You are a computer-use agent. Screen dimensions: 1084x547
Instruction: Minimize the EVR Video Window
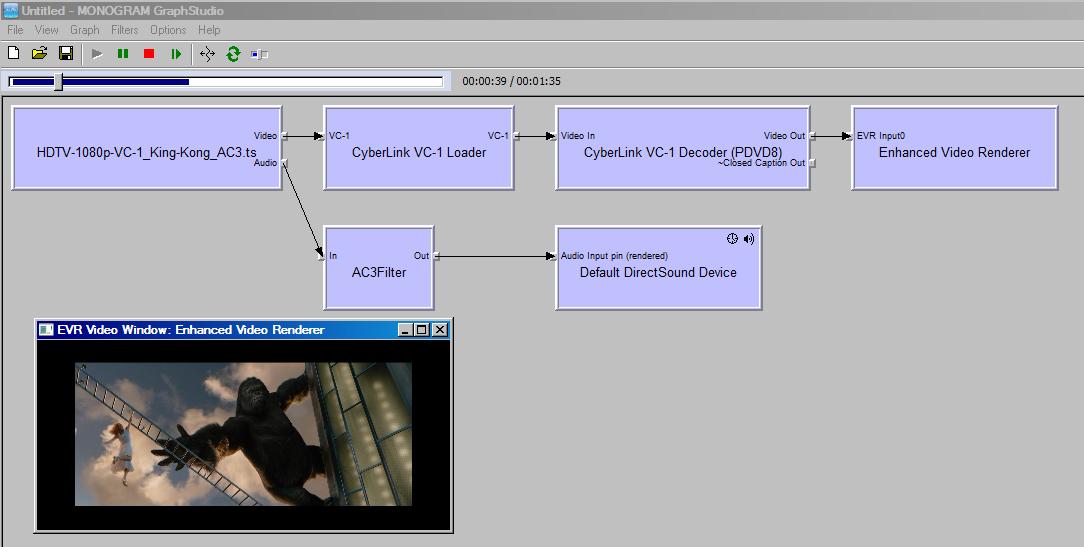click(405, 331)
